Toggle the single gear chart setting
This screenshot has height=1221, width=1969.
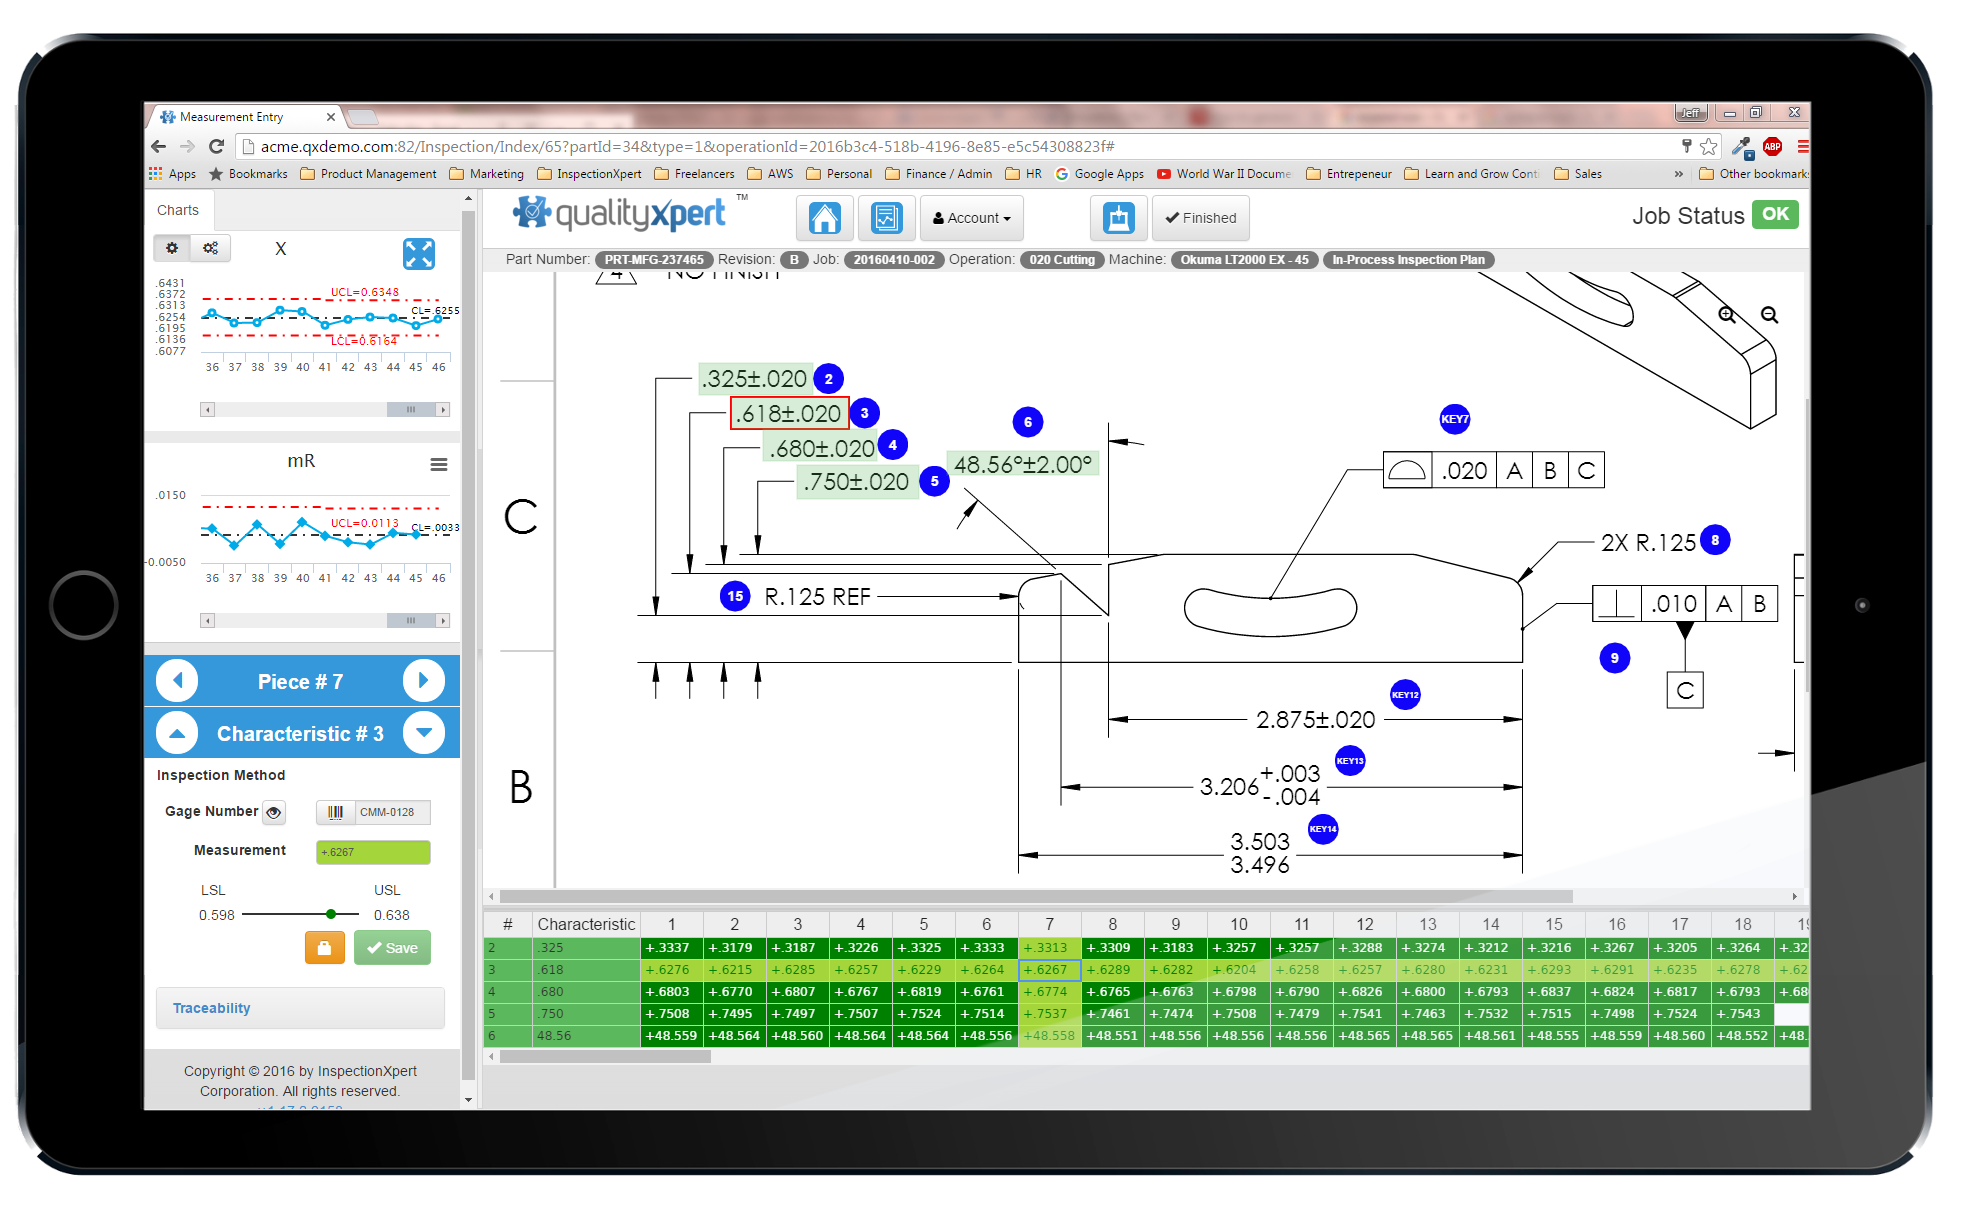(x=172, y=248)
